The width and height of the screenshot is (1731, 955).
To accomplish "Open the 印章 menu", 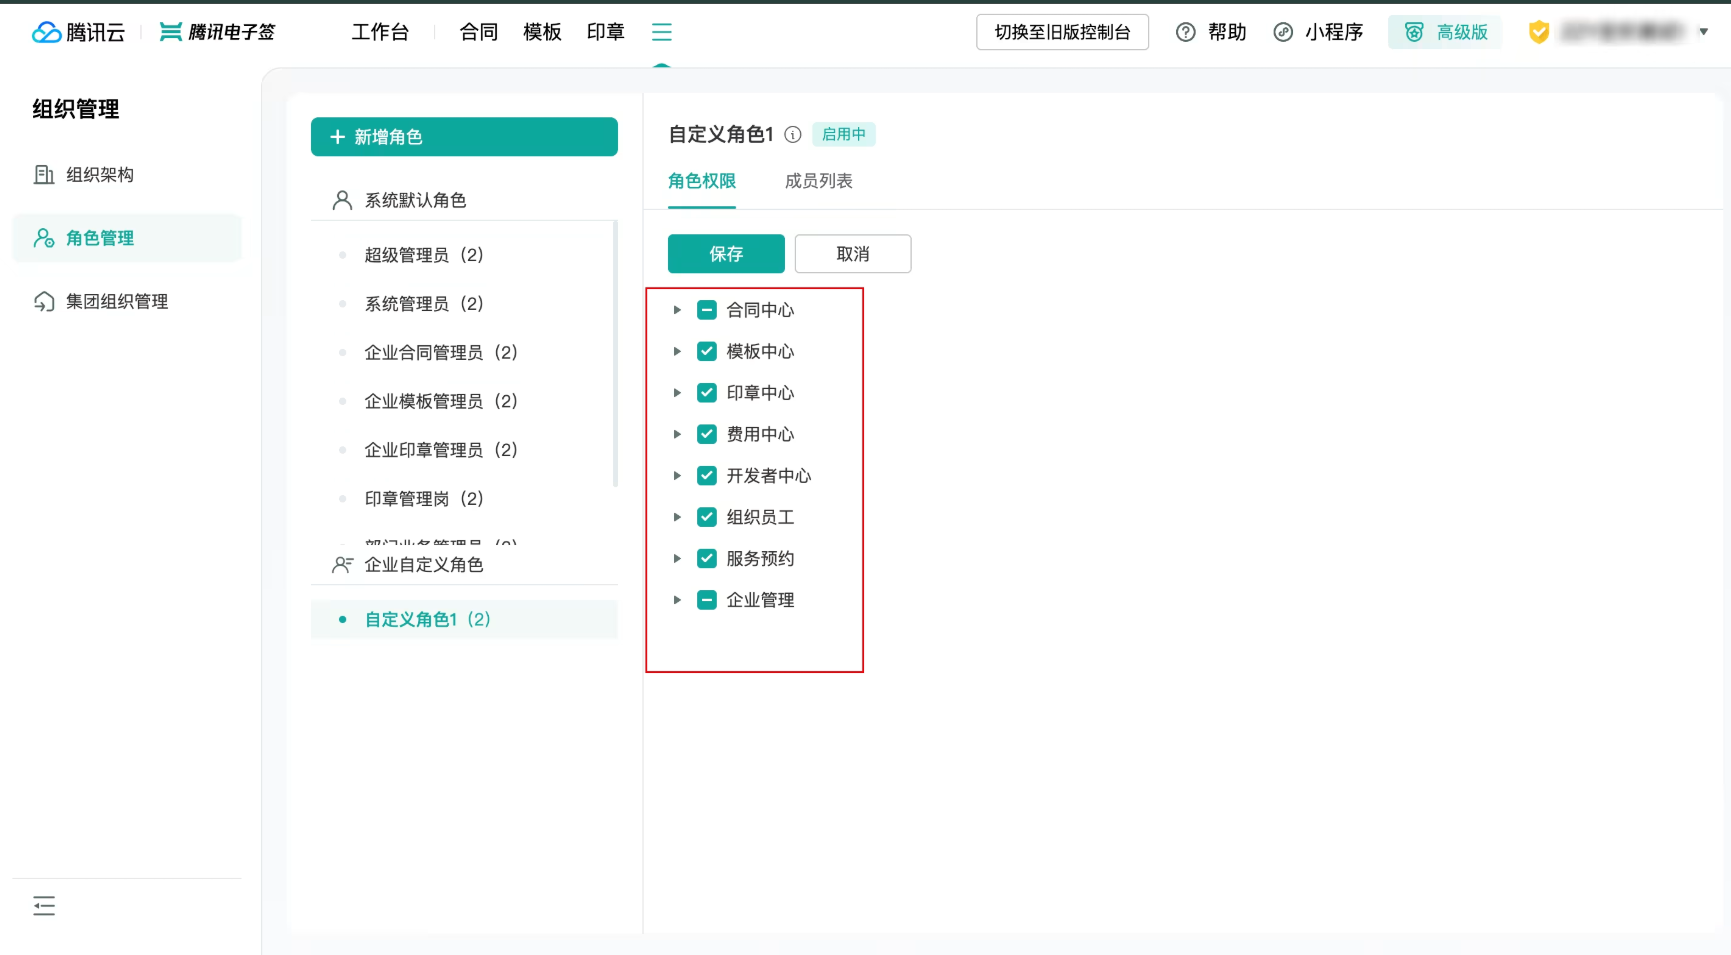I will [x=606, y=32].
